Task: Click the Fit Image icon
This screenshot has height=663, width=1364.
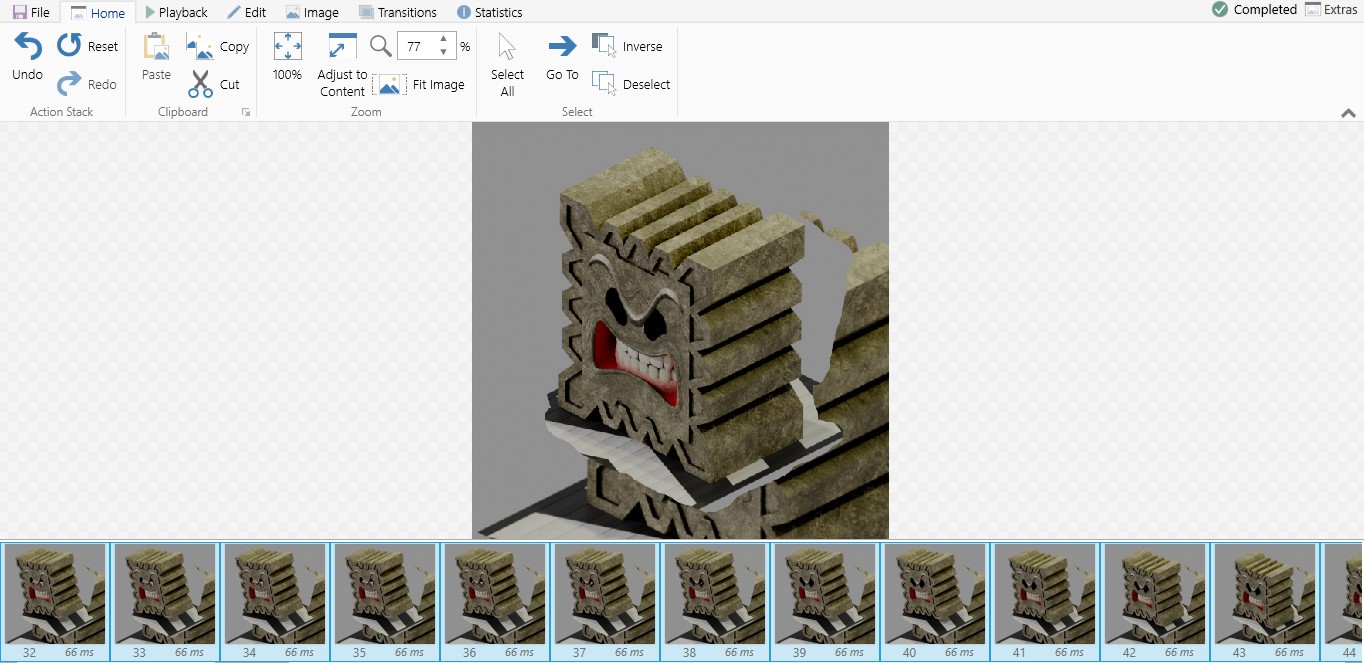Action: pos(389,84)
